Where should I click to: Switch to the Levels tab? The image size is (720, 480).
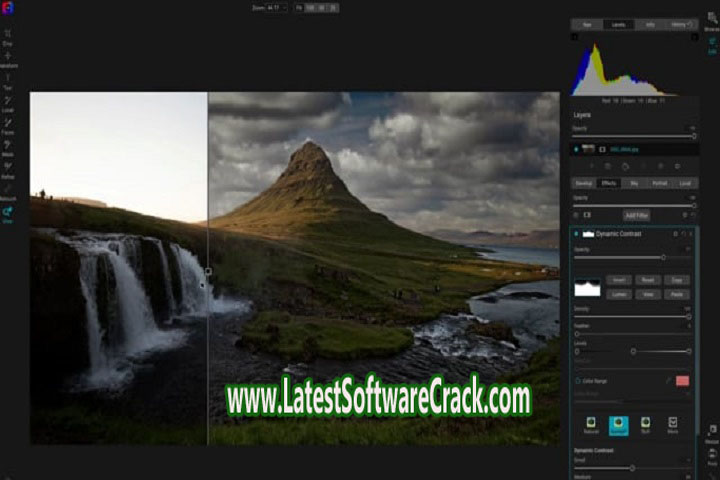(619, 25)
